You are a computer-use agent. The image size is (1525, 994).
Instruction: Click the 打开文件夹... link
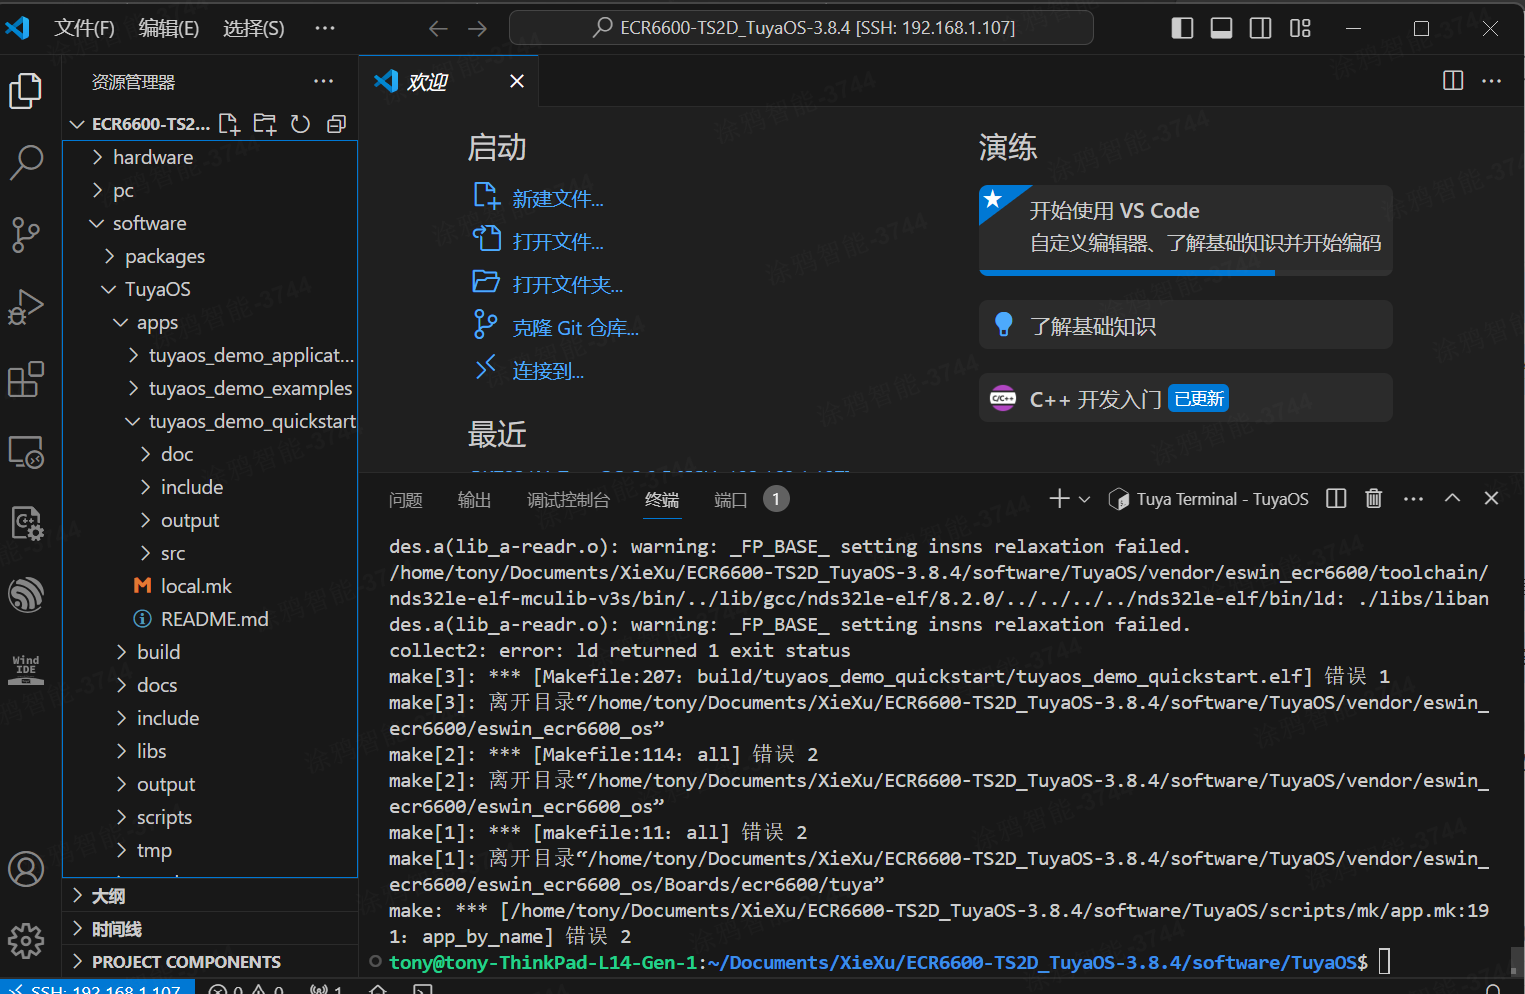(567, 285)
